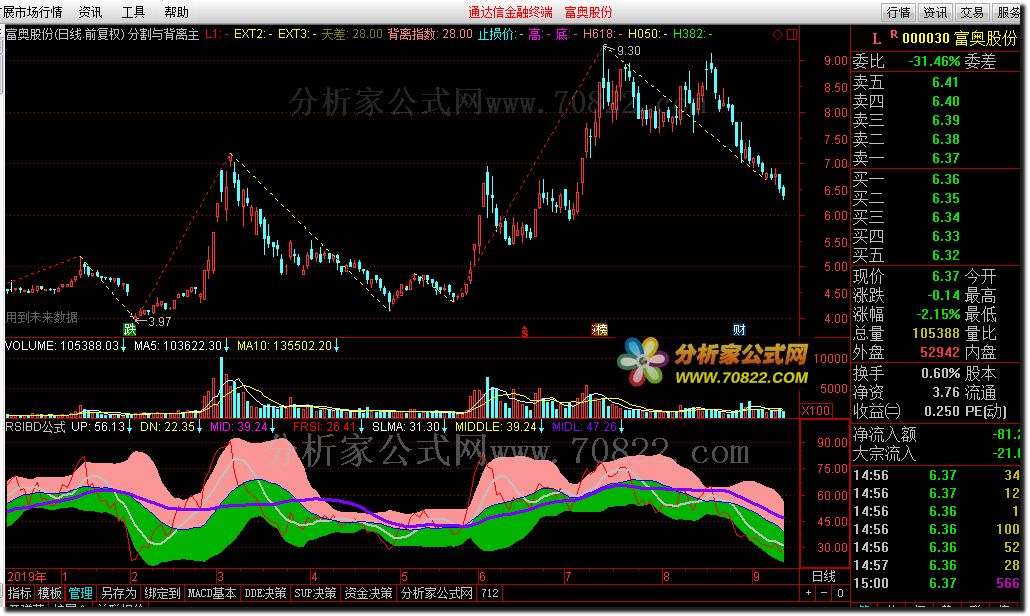Switch to the DDE决策 indicator tab
This screenshot has height=616, width=1030.
coord(265,593)
